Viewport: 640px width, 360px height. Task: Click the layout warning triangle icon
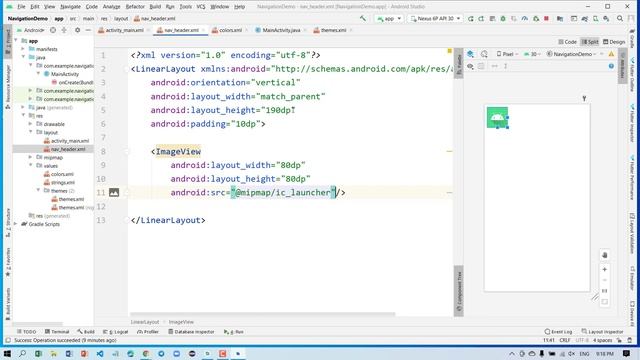611,54
